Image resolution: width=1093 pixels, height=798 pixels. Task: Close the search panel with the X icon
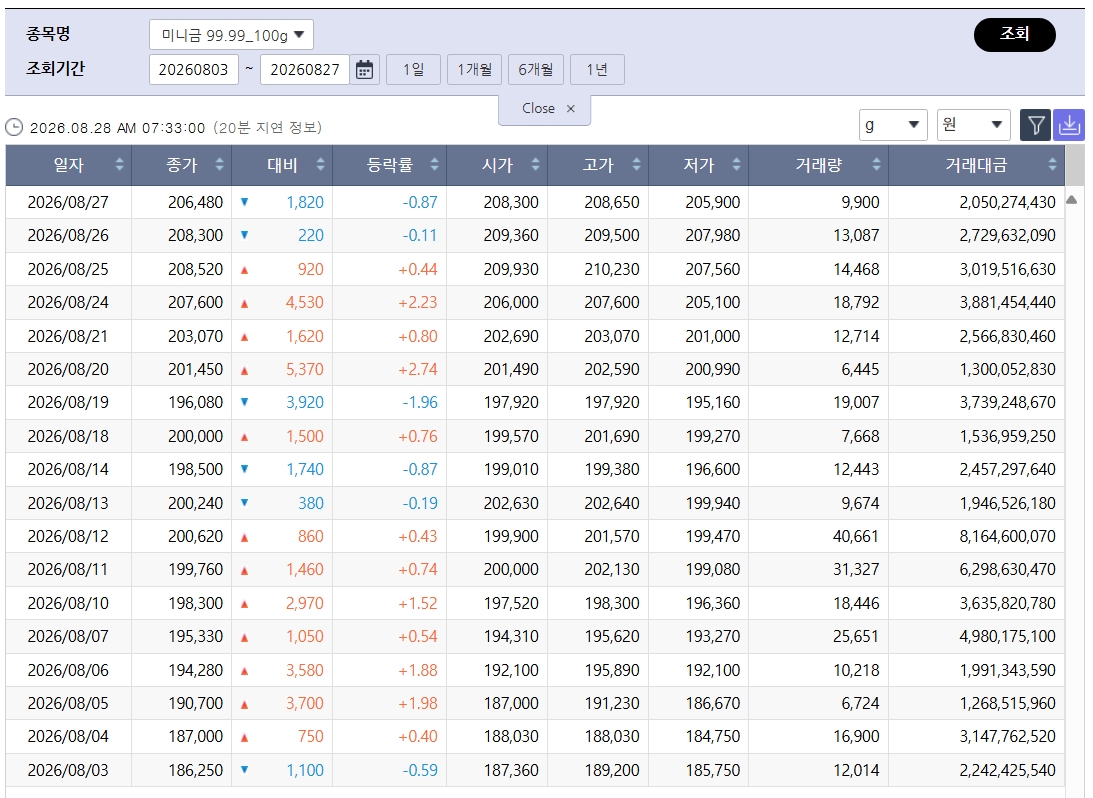click(x=571, y=109)
